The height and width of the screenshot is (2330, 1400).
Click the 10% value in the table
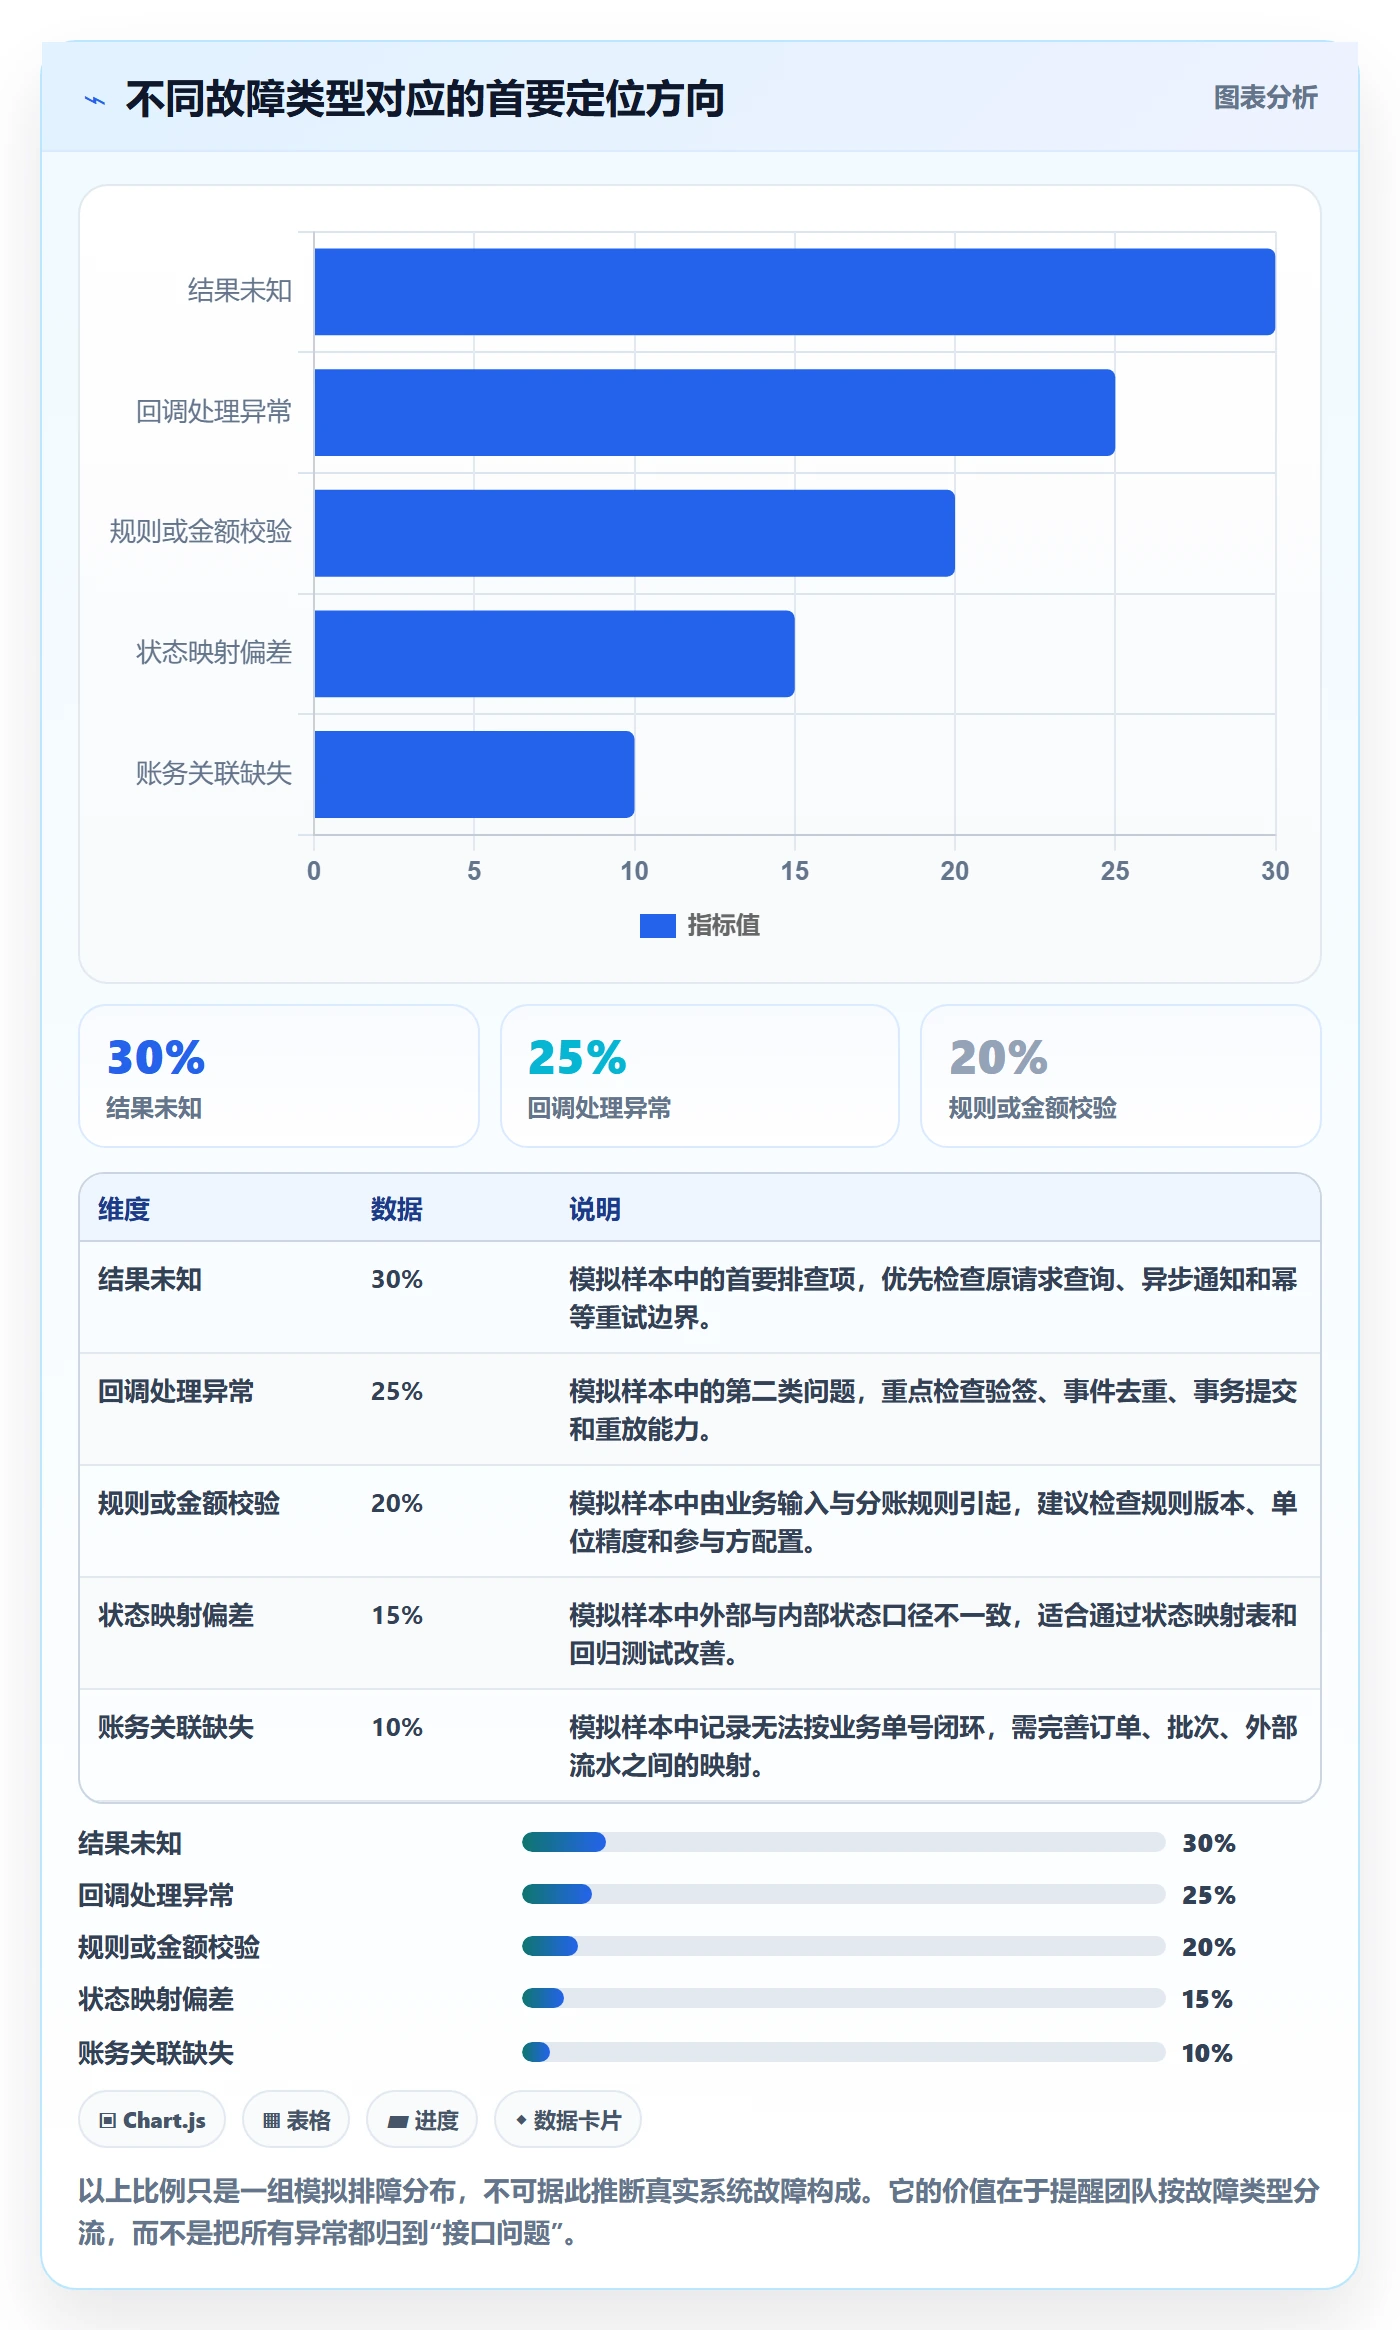(397, 1728)
